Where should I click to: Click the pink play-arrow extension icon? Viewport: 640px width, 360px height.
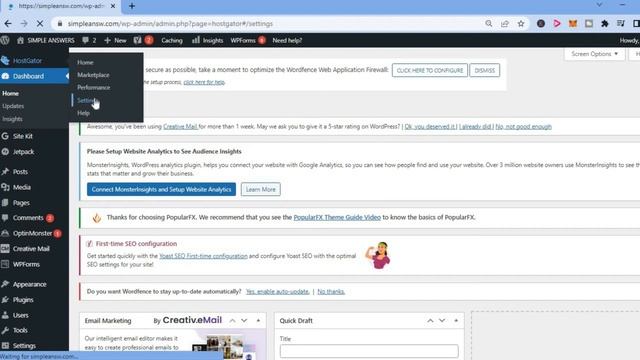point(557,24)
